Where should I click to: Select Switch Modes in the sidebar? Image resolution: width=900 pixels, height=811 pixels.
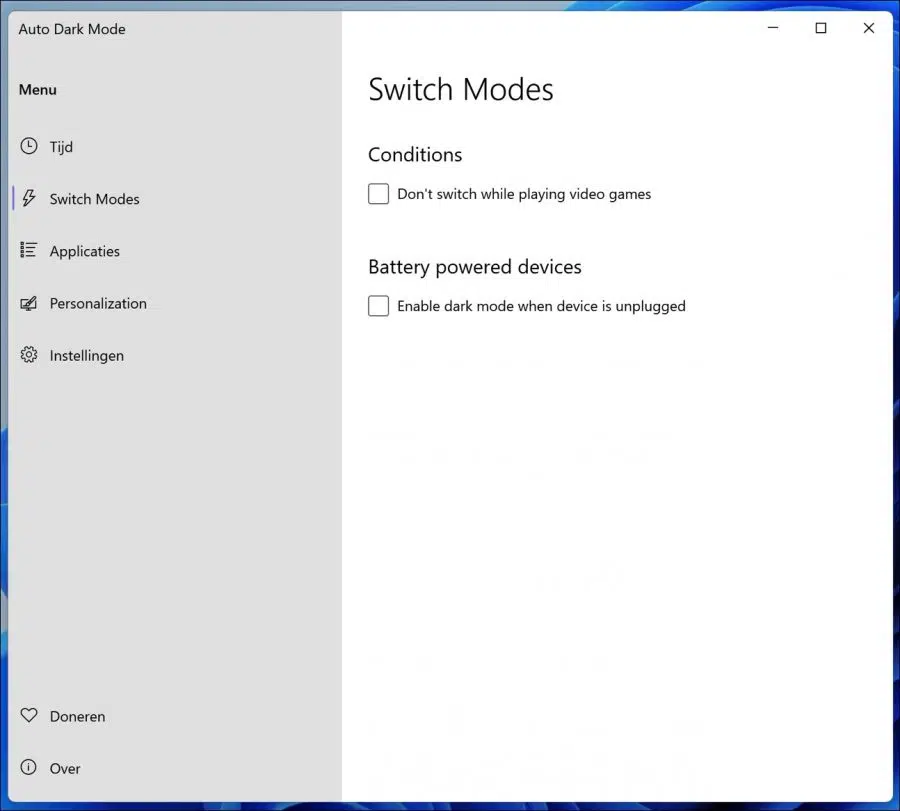pos(175,199)
